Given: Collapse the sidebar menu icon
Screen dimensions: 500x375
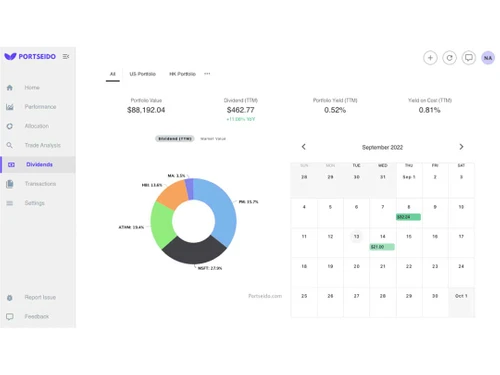Looking at the screenshot, I should click(x=66, y=57).
